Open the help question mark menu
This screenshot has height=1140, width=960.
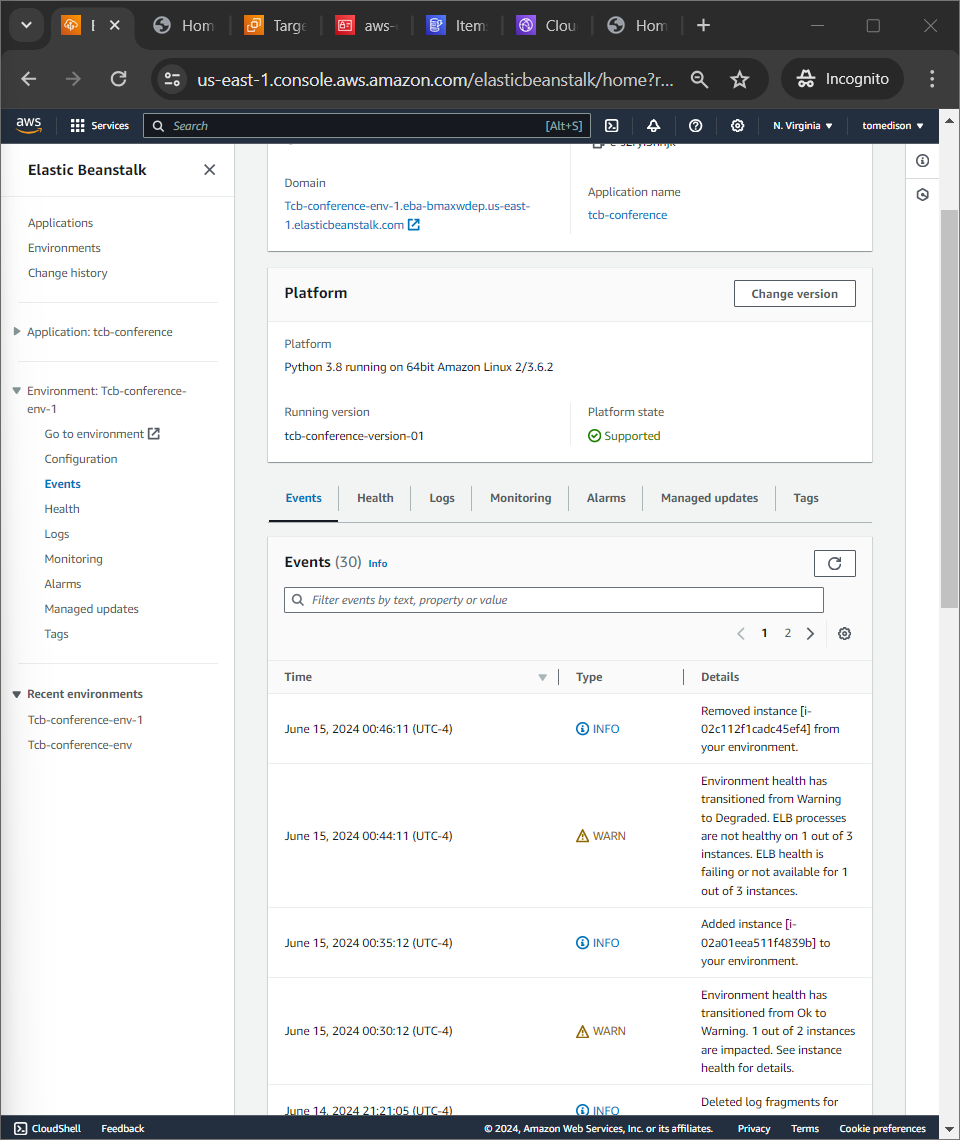tap(695, 126)
